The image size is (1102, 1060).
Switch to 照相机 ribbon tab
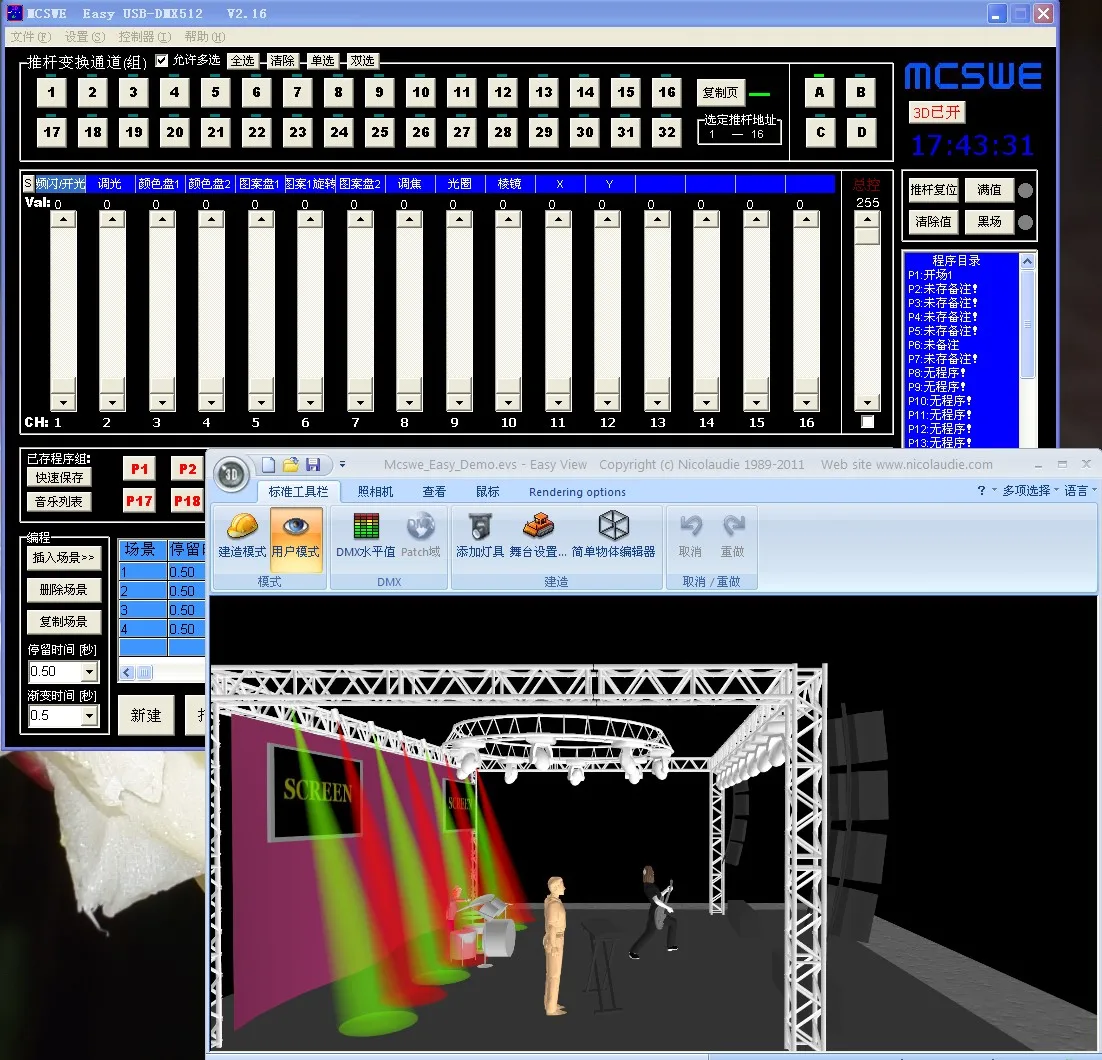tap(375, 492)
